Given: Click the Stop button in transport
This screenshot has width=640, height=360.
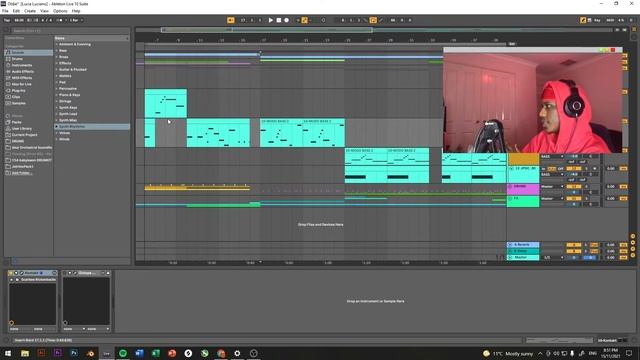Looking at the screenshot, I should click(x=279, y=20).
